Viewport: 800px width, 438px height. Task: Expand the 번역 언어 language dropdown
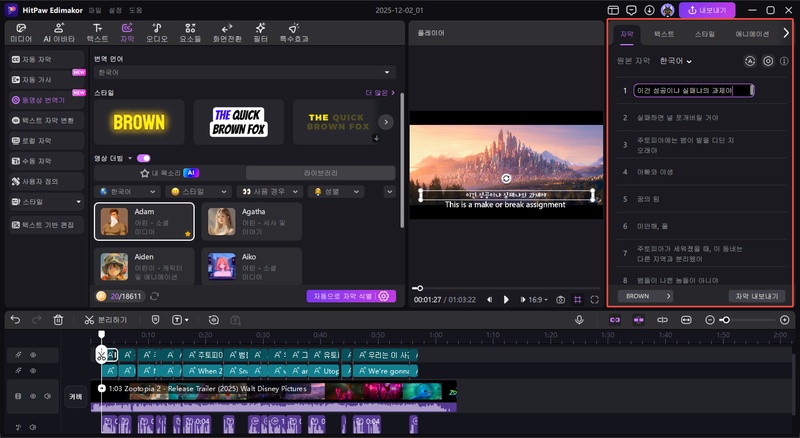point(244,72)
